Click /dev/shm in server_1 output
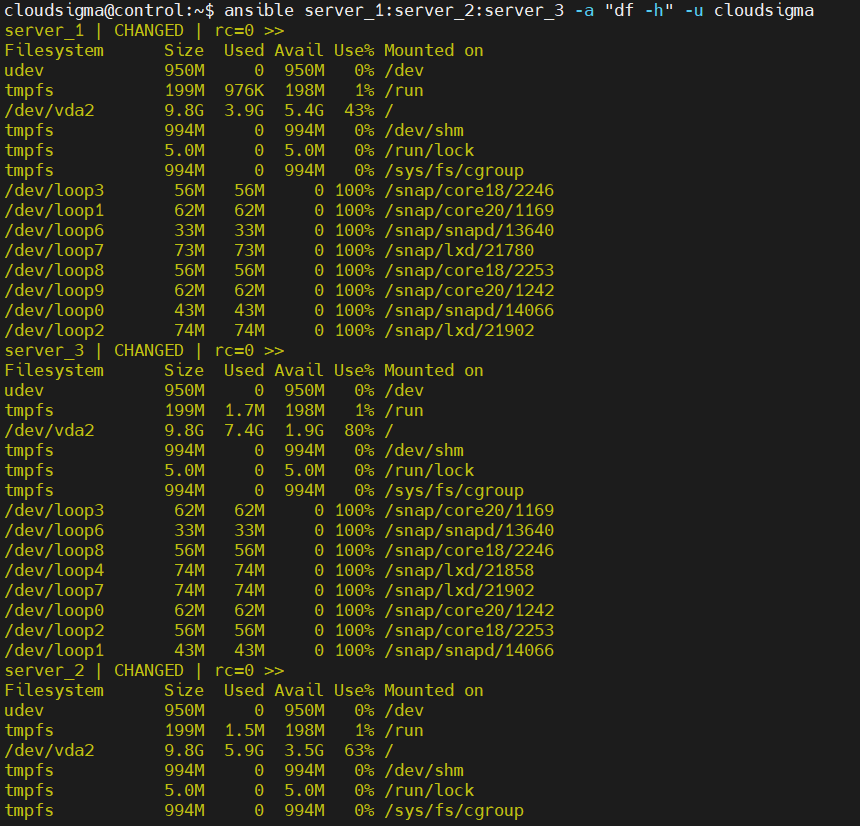Screen dimensions: 860x826 coord(424,131)
